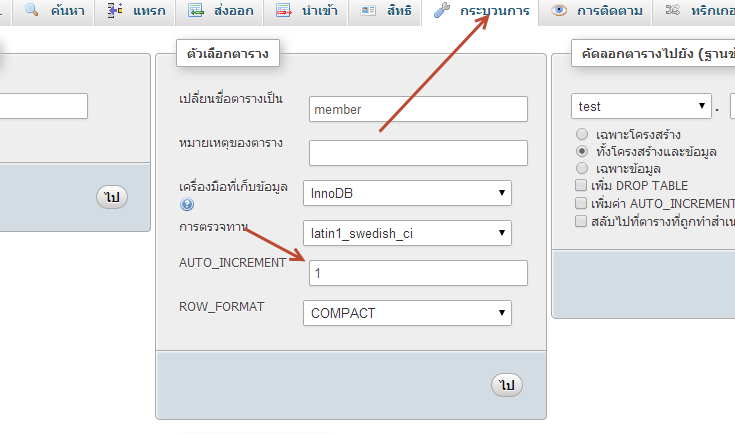The image size is (735, 434).
Task: Click the AUTO_INCREMENT value field
Action: pos(418,273)
